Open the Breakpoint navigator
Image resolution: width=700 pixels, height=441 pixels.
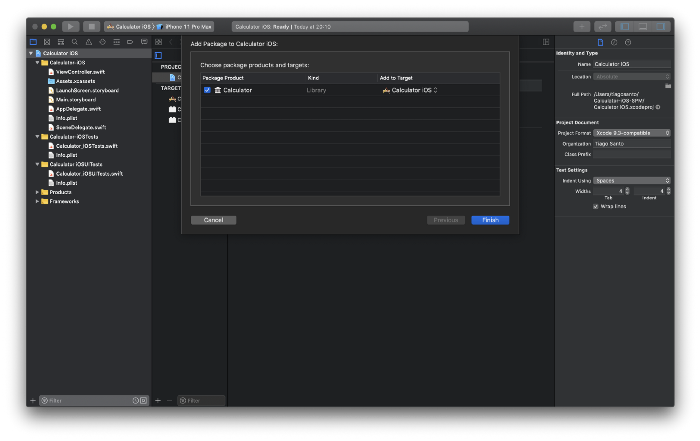[x=130, y=42]
